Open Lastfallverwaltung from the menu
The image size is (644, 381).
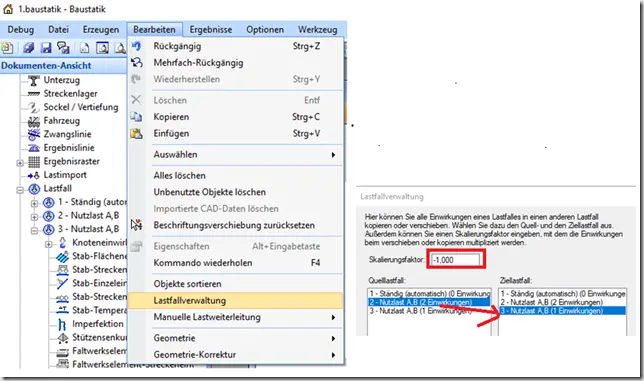click(235, 301)
